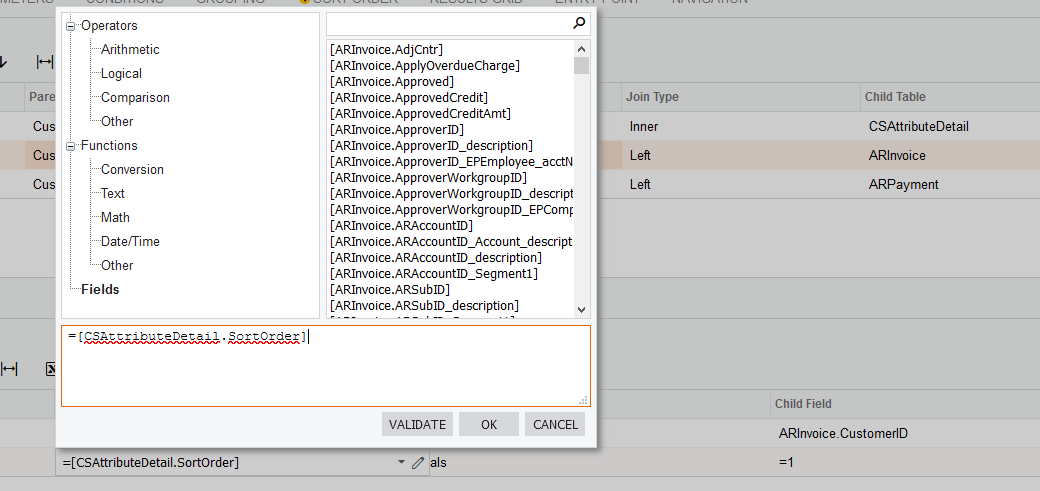Click the search magnifier icon in the field filter
1040x491 pixels.
click(579, 23)
